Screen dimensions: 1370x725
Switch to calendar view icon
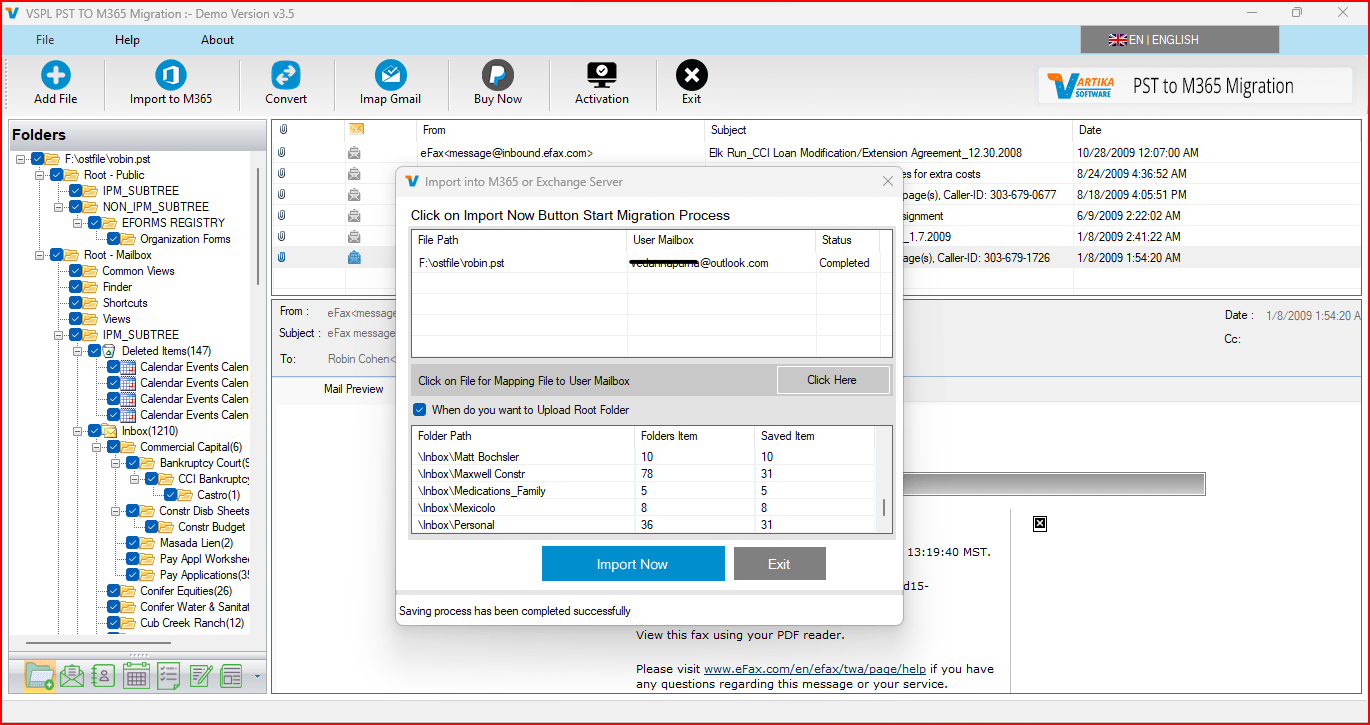[136, 676]
